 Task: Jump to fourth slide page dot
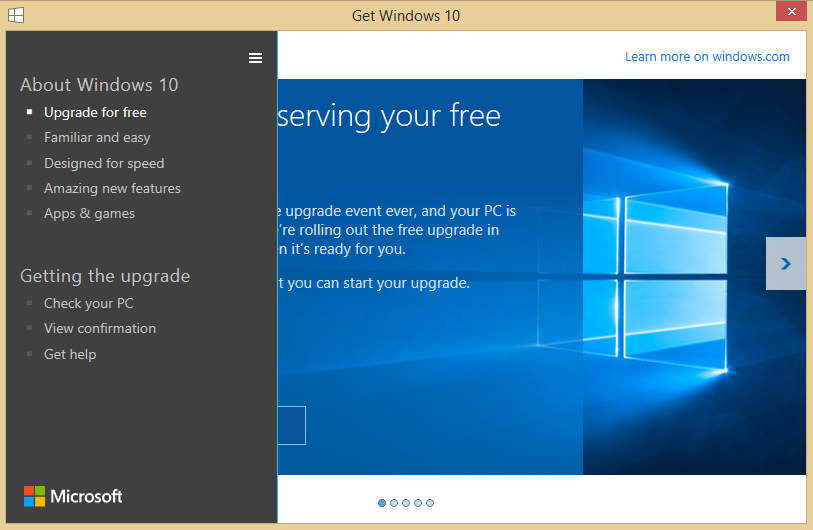[x=418, y=503]
